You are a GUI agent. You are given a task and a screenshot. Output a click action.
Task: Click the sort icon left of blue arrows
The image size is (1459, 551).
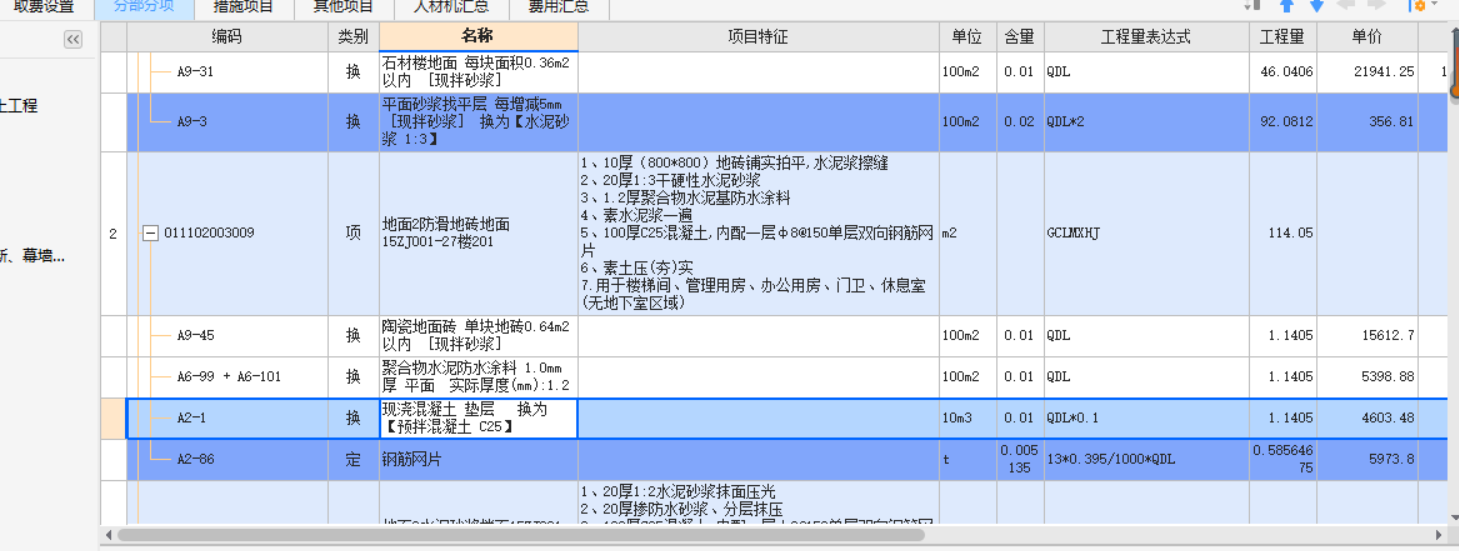[x=1254, y=6]
